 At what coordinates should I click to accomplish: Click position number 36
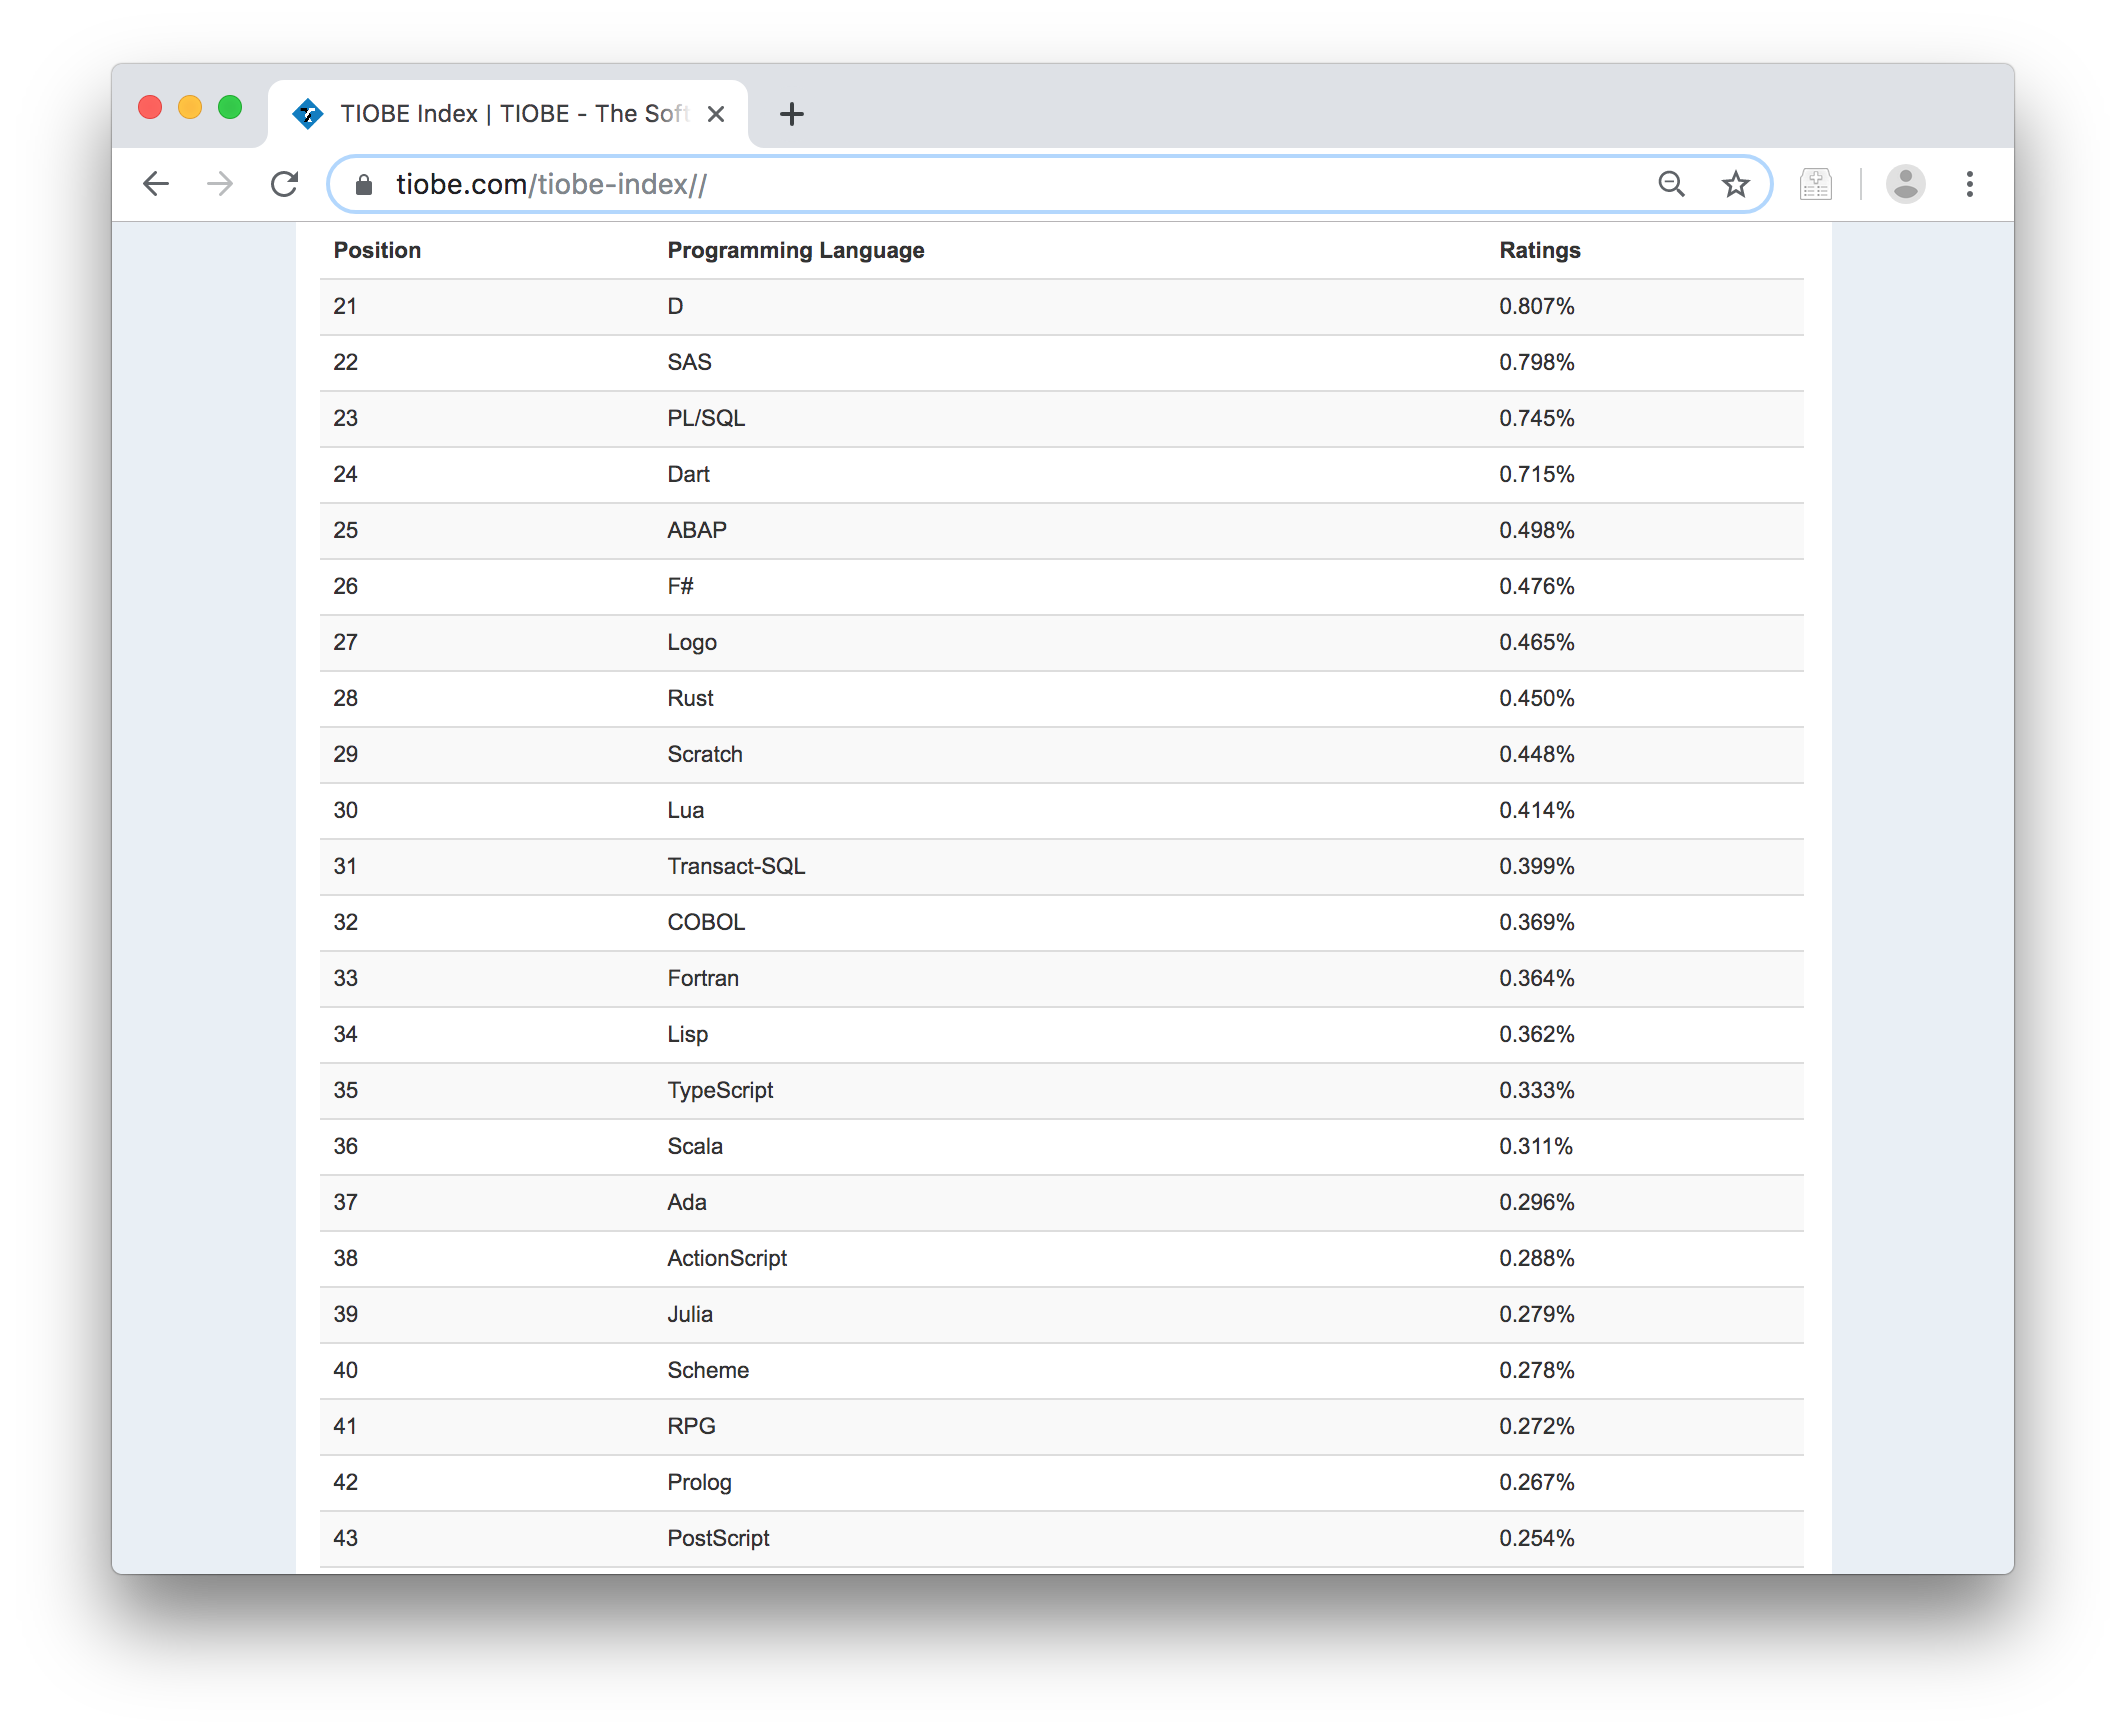(346, 1146)
